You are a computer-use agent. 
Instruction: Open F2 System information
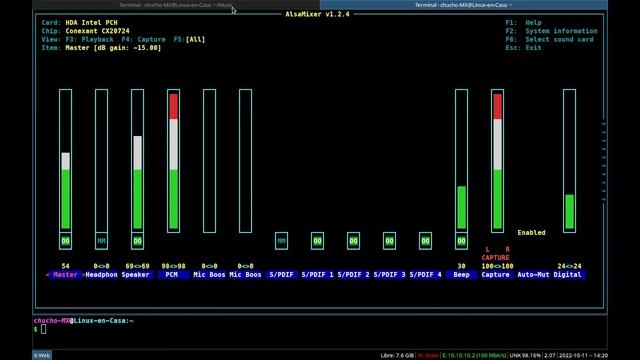[551, 31]
